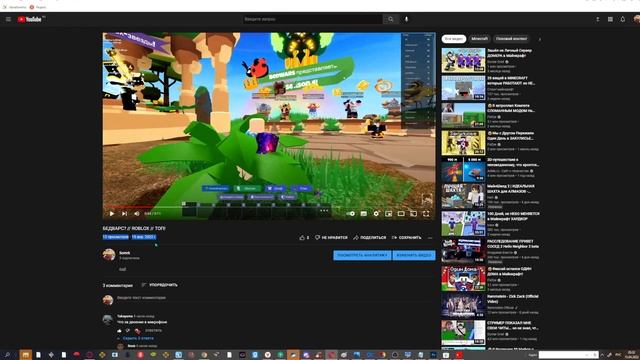640x360 pixels.
Task: Like the video with thumbs-up
Action: pos(302,238)
